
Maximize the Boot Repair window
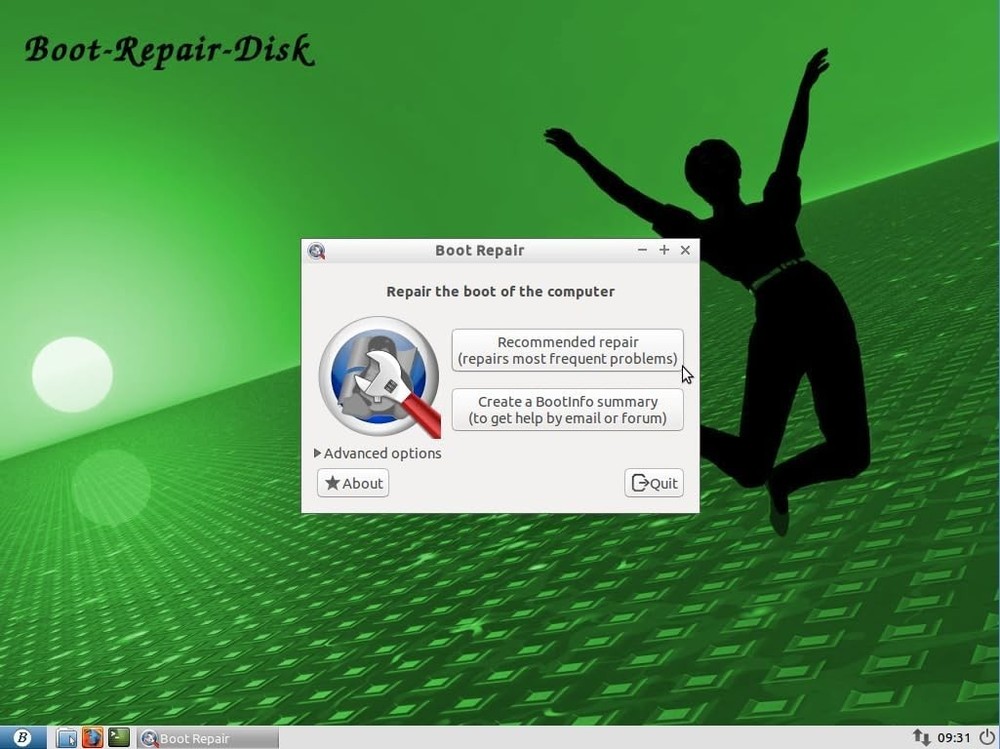click(664, 250)
